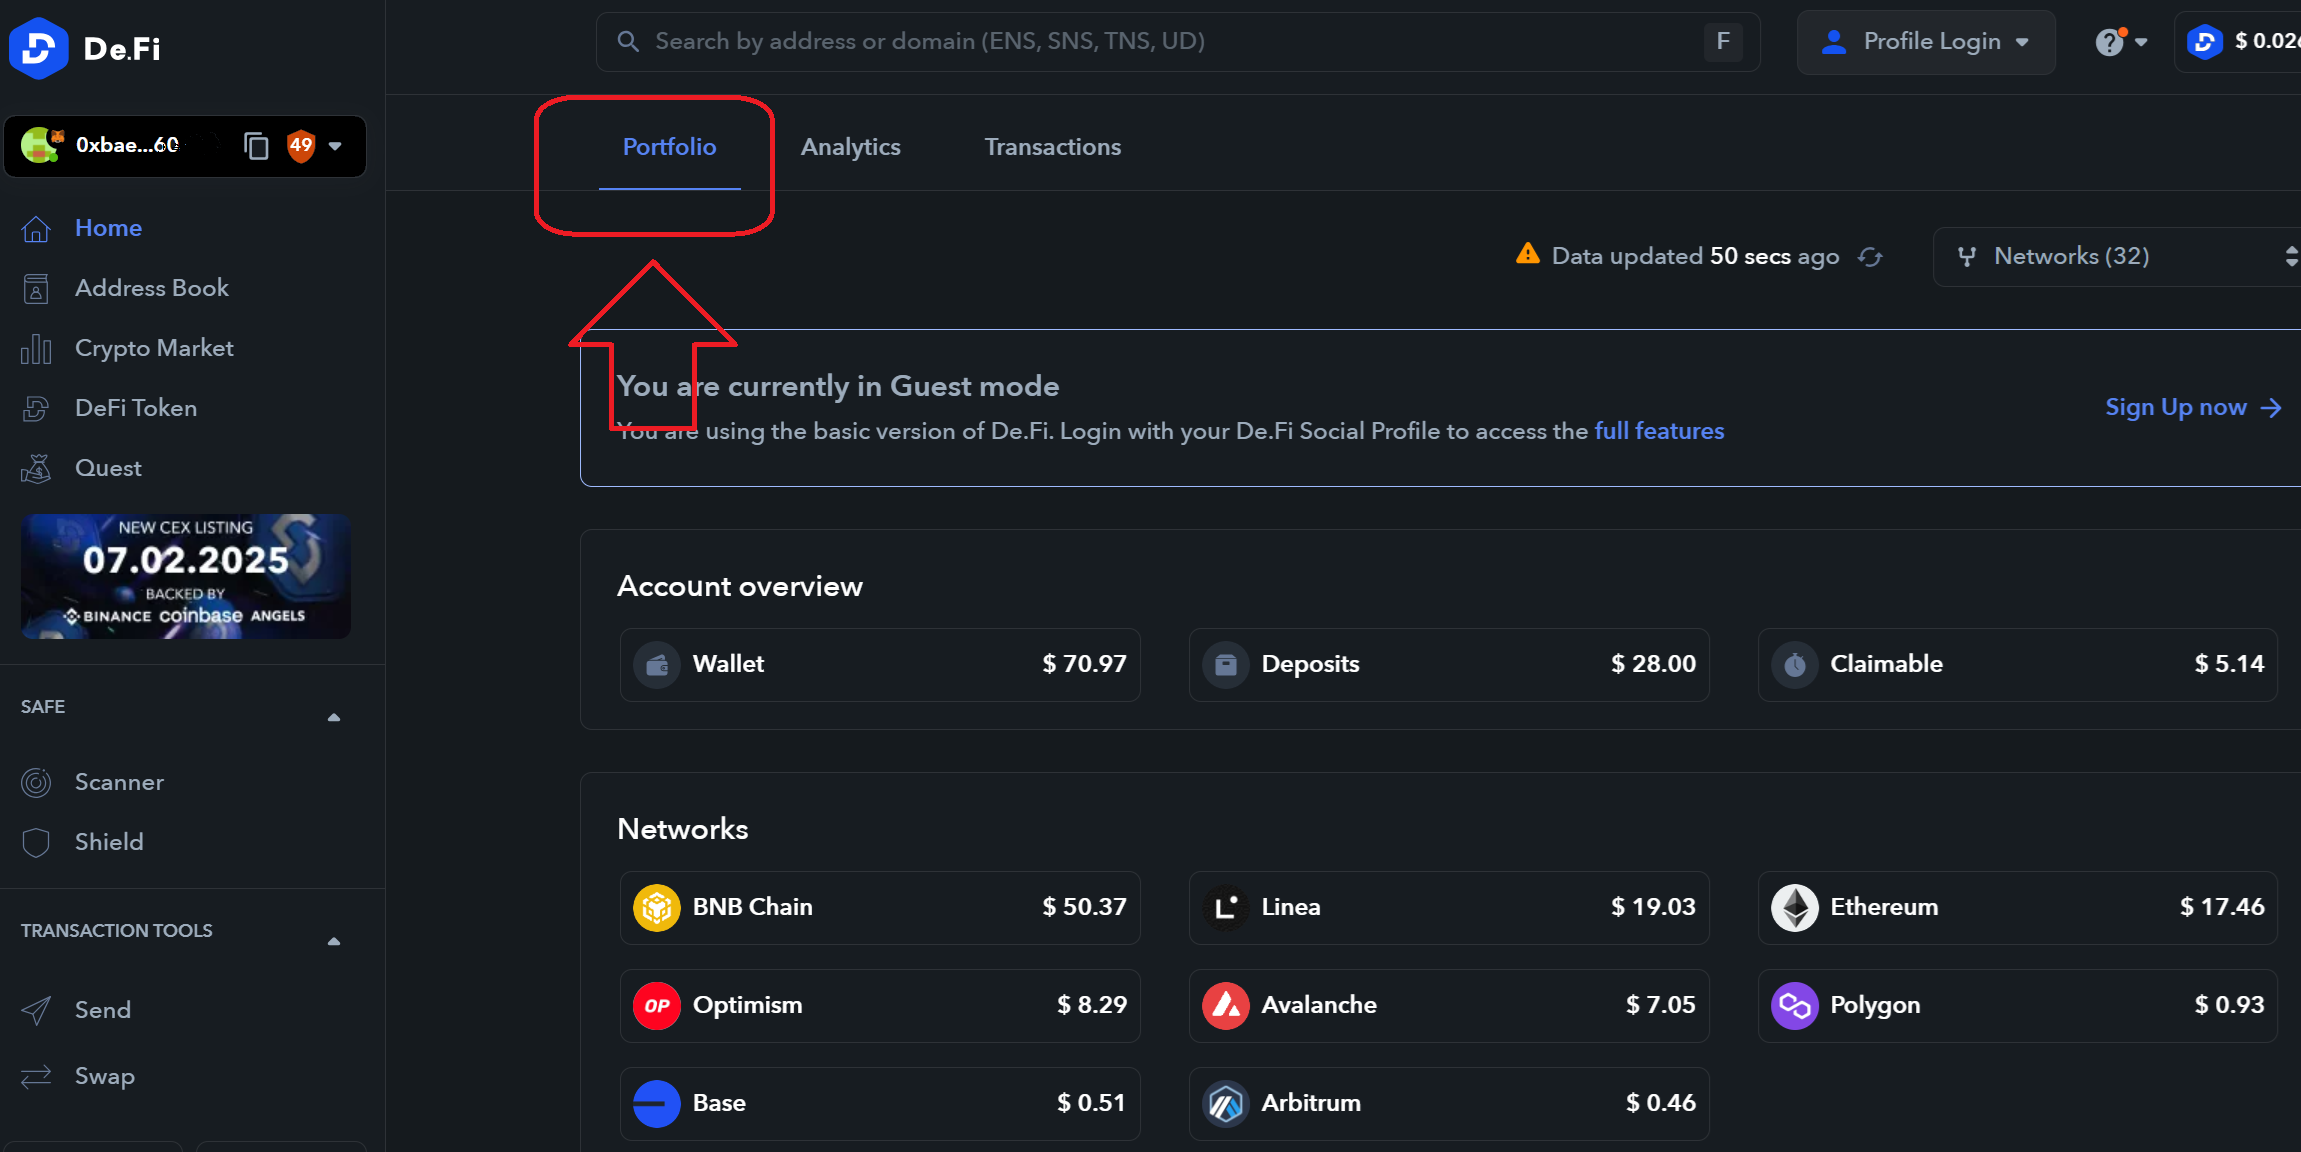Switch to the Portfolio tab
Screen dimensions: 2301x1152
tap(669, 147)
